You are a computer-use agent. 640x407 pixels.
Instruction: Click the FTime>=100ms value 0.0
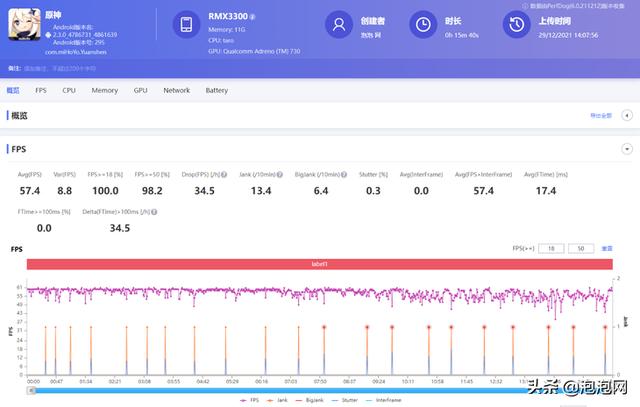pyautogui.click(x=44, y=228)
